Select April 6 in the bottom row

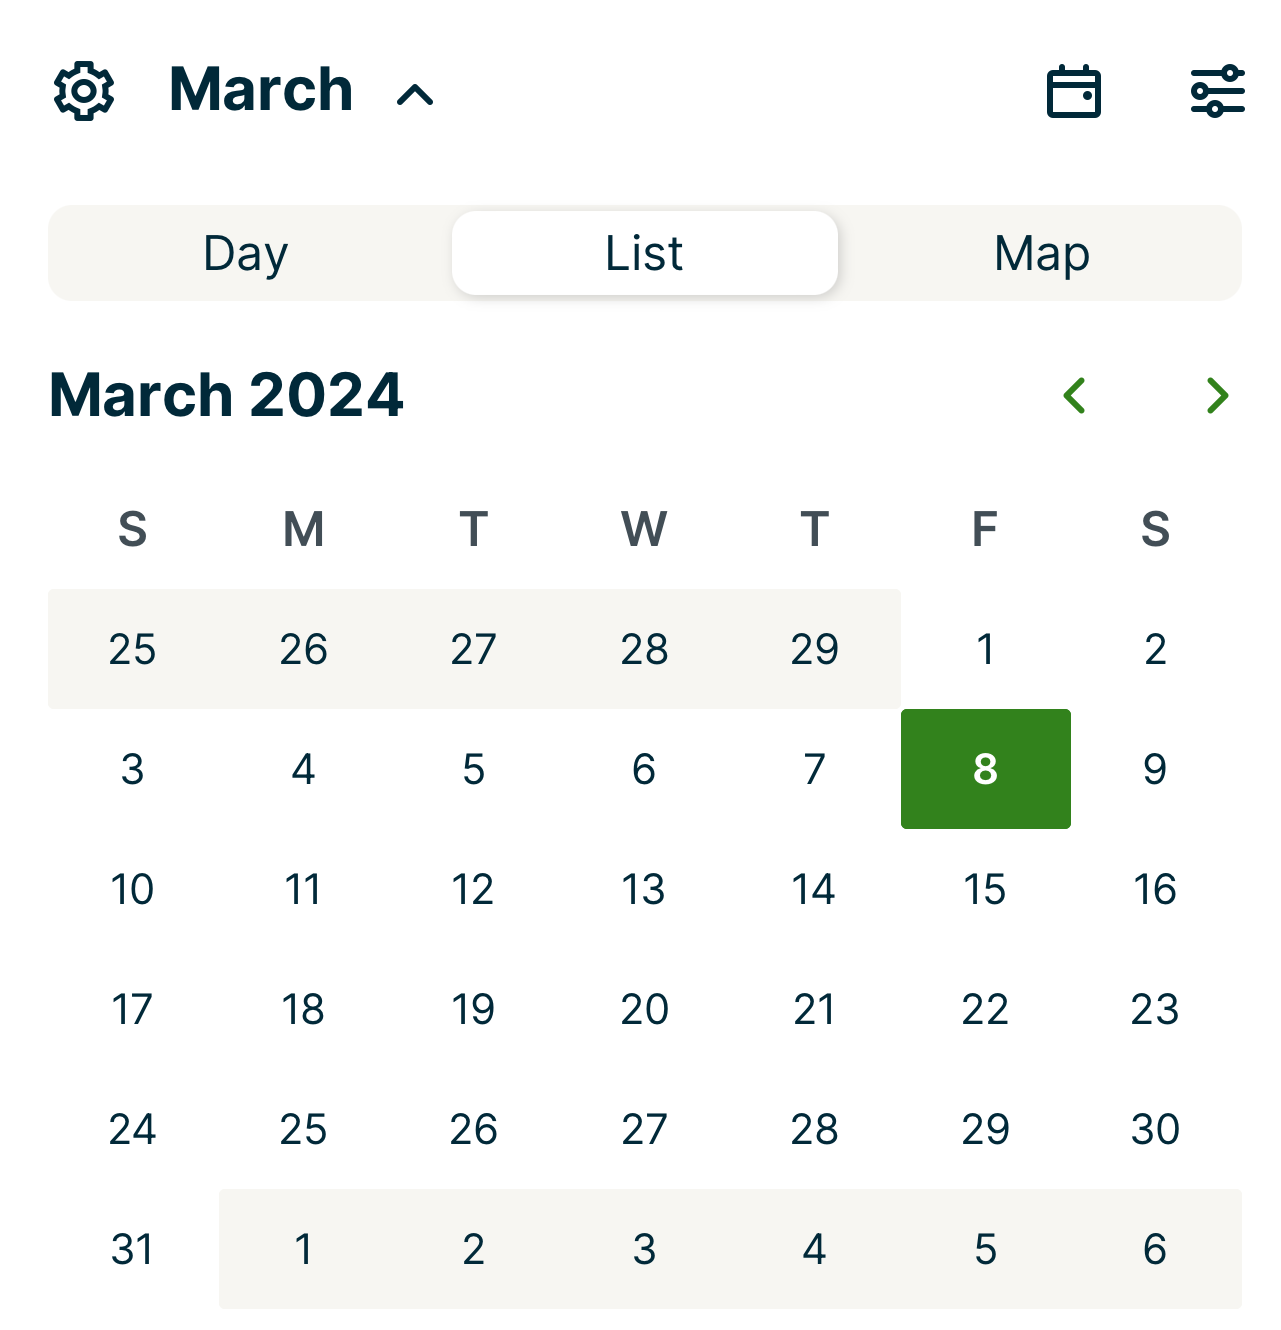(x=1155, y=1249)
